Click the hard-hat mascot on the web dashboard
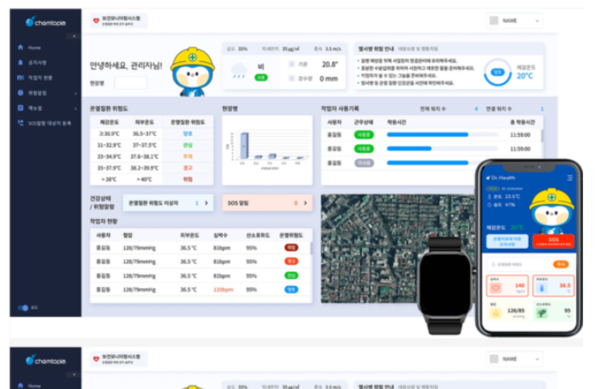600x389 pixels. (192, 72)
